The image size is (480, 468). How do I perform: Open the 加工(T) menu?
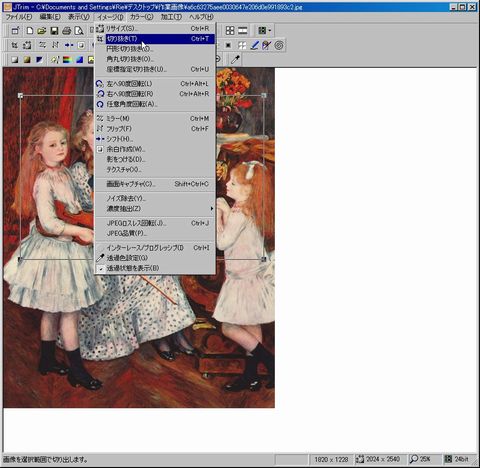tap(171, 17)
